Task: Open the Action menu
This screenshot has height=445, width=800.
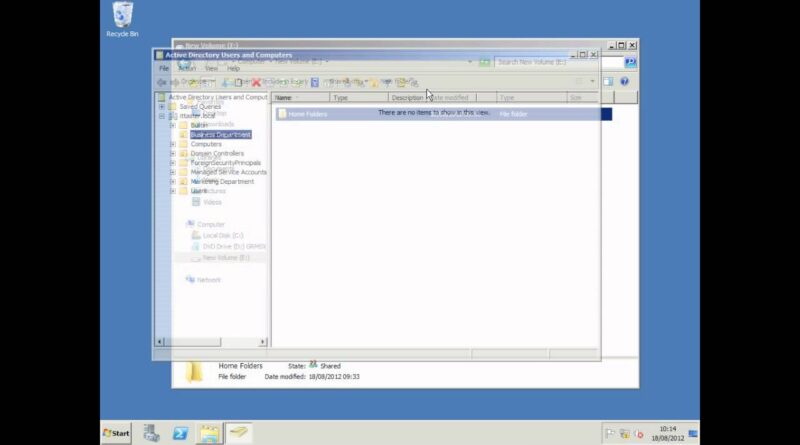Action: click(187, 68)
